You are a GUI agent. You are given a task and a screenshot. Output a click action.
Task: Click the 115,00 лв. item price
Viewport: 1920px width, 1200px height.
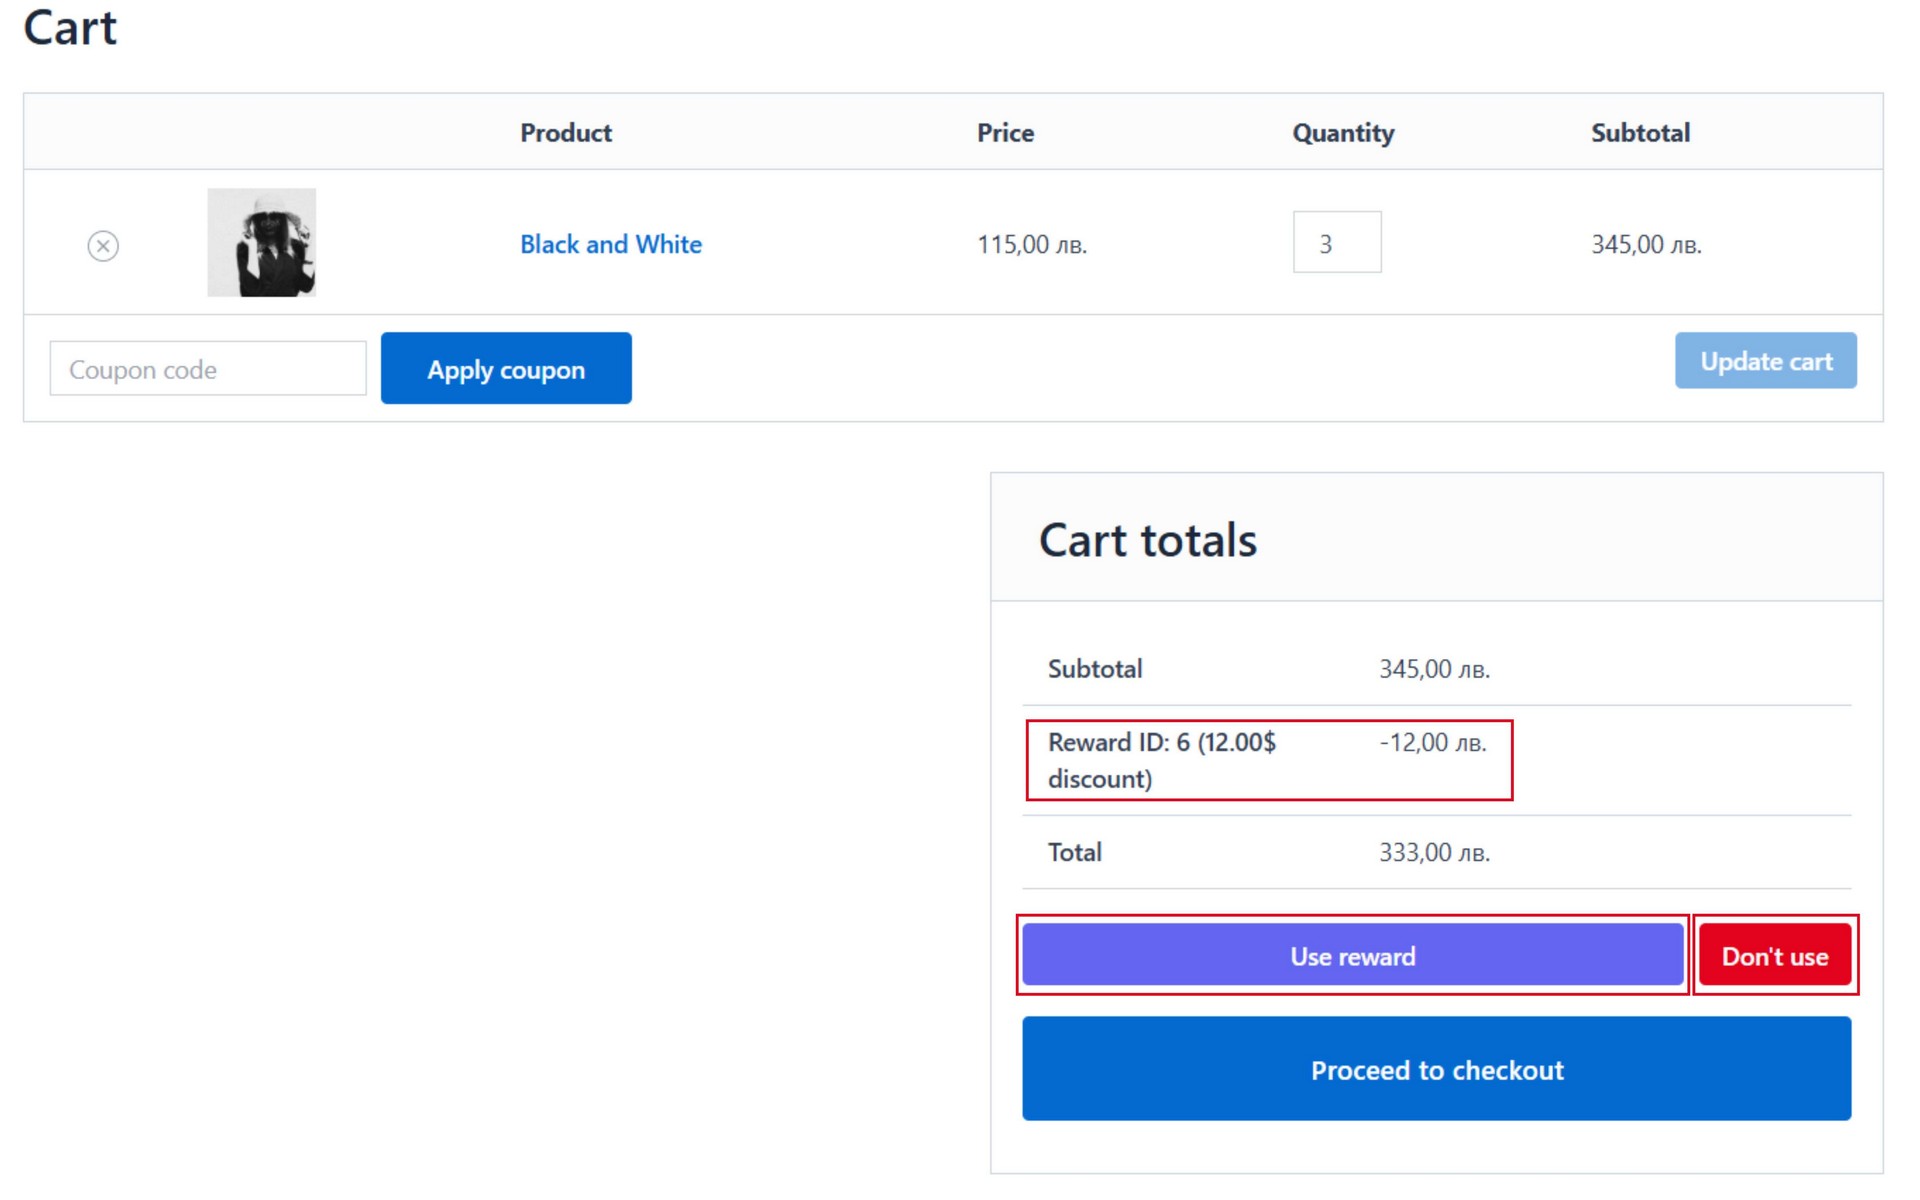click(1031, 245)
